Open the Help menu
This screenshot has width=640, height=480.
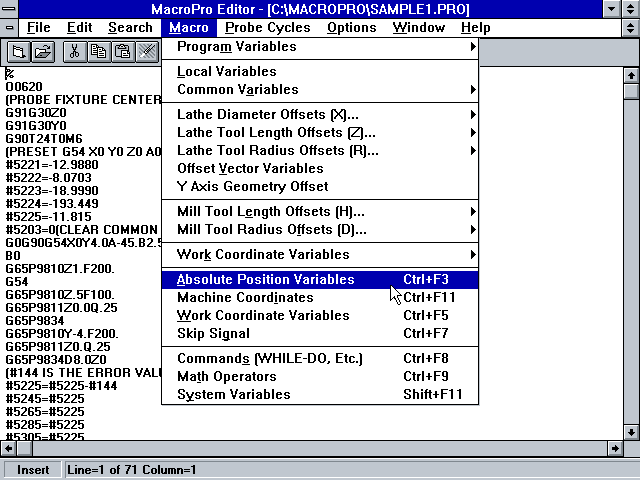tap(476, 28)
